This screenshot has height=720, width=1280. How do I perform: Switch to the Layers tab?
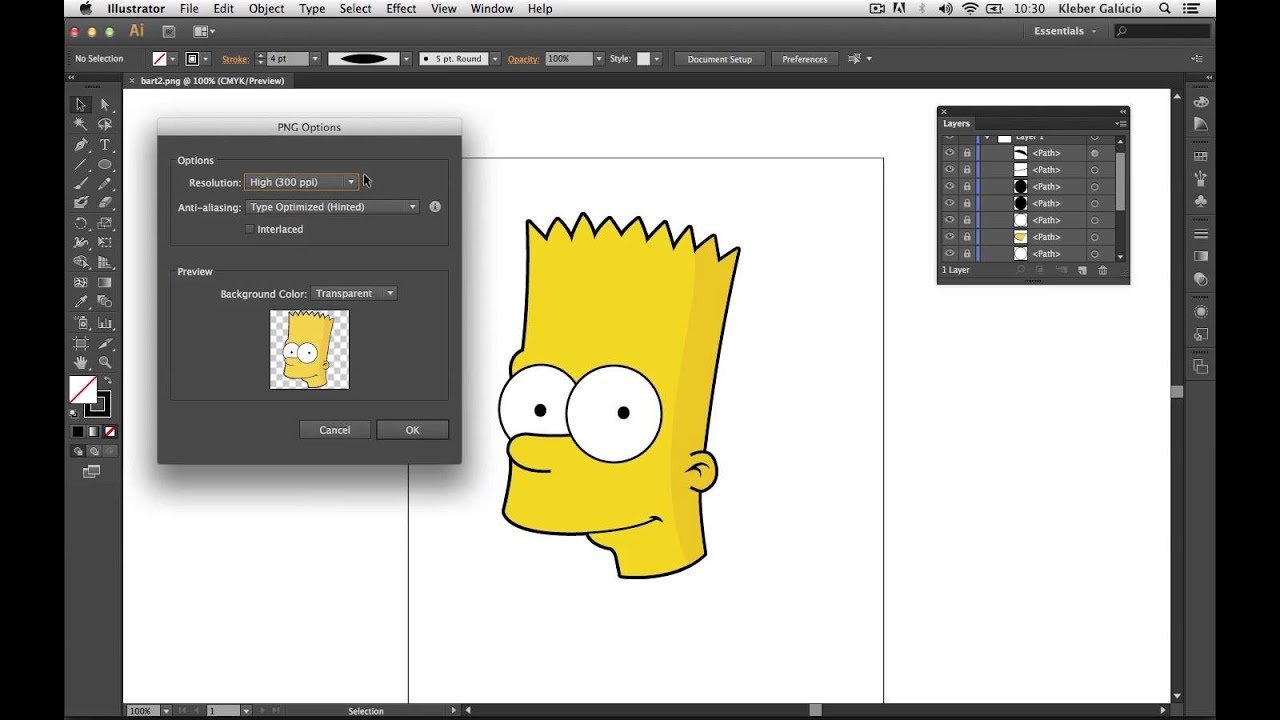957,124
